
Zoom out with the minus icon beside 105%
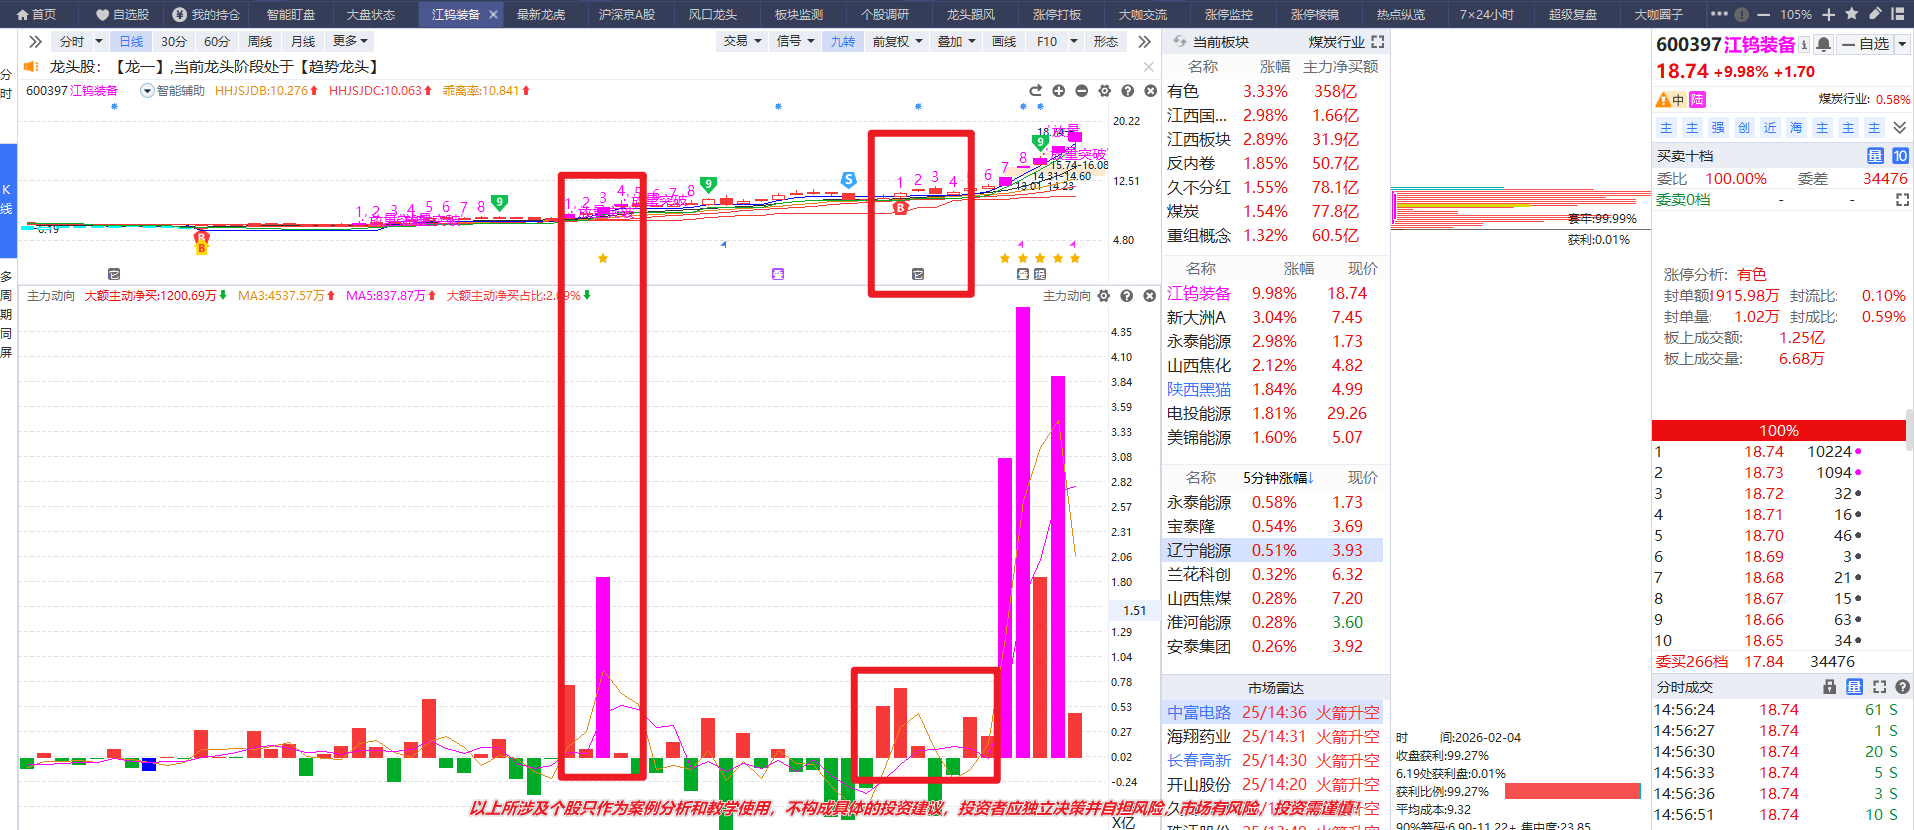(x=1763, y=14)
